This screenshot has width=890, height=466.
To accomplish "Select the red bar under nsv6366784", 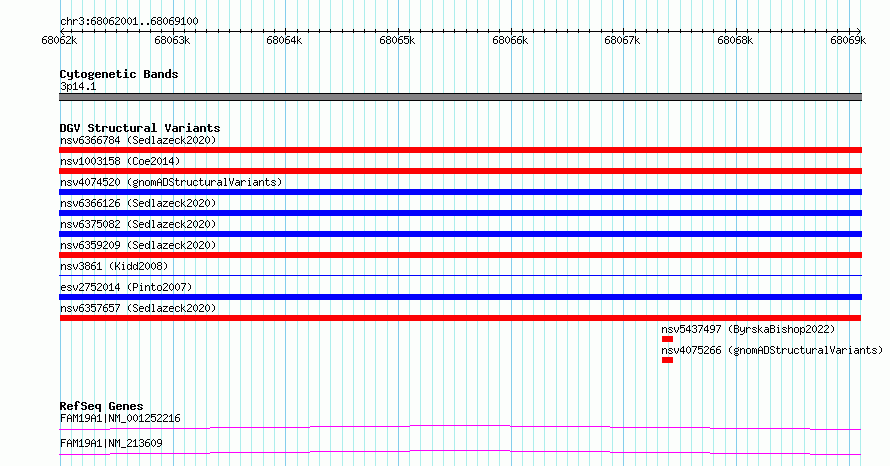I will click(x=460, y=150).
